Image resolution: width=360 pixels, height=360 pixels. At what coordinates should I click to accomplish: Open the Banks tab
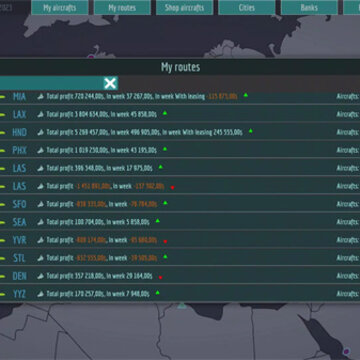pyautogui.click(x=309, y=7)
